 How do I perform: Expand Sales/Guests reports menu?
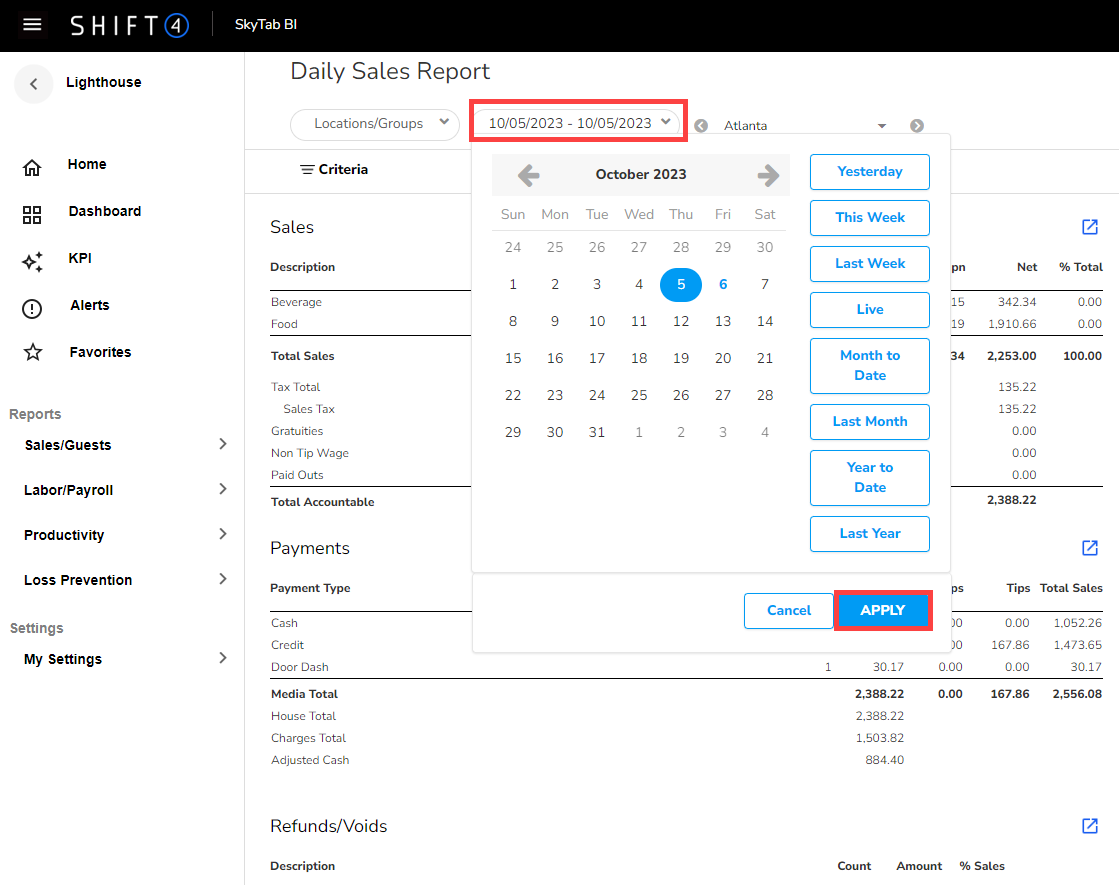pos(125,445)
